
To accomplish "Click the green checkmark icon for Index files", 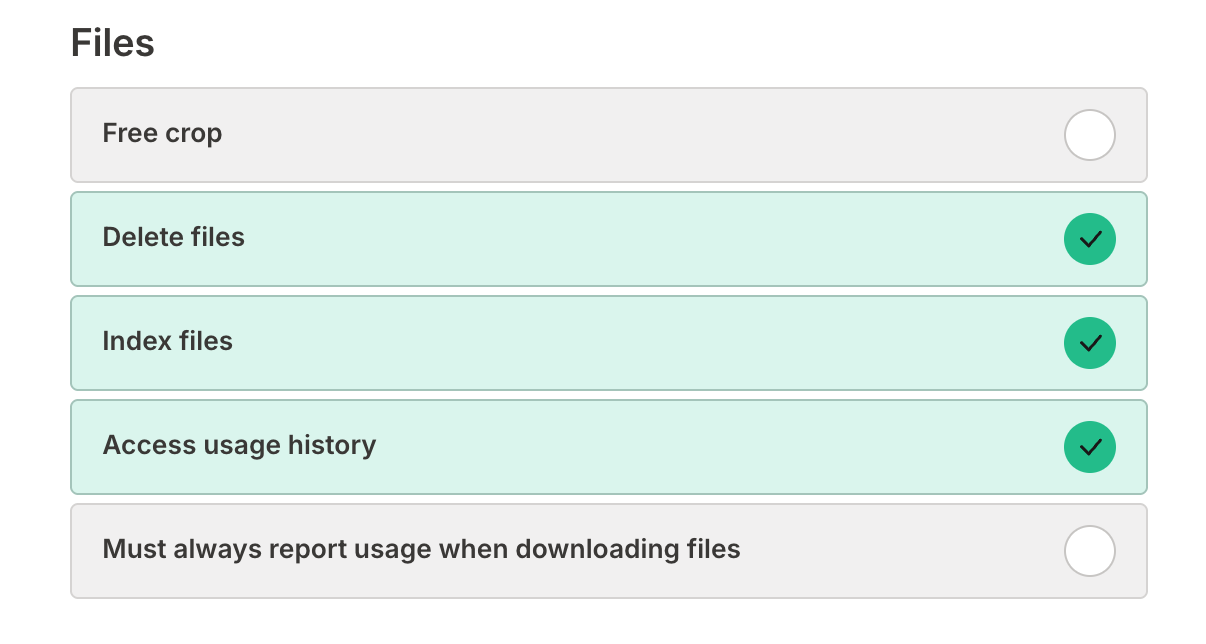I will [1089, 343].
